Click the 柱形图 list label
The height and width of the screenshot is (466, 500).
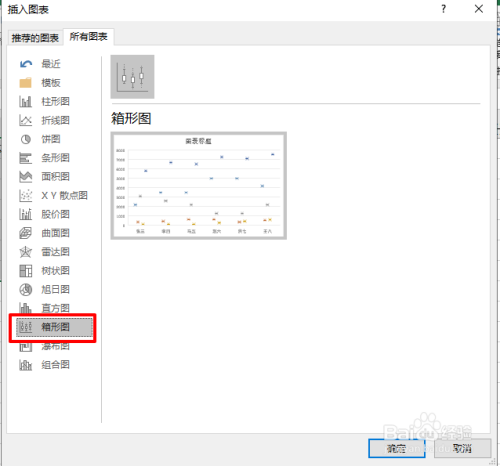(x=55, y=101)
